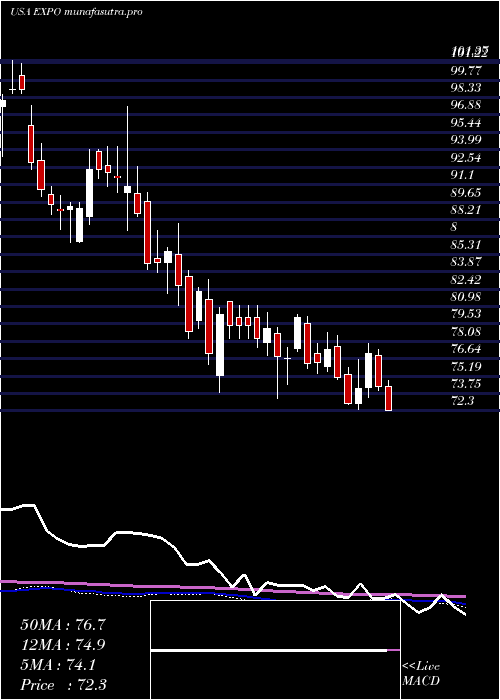Click the 80.98 price axis label
Viewport: 500px width, 700px height.
[466, 296]
